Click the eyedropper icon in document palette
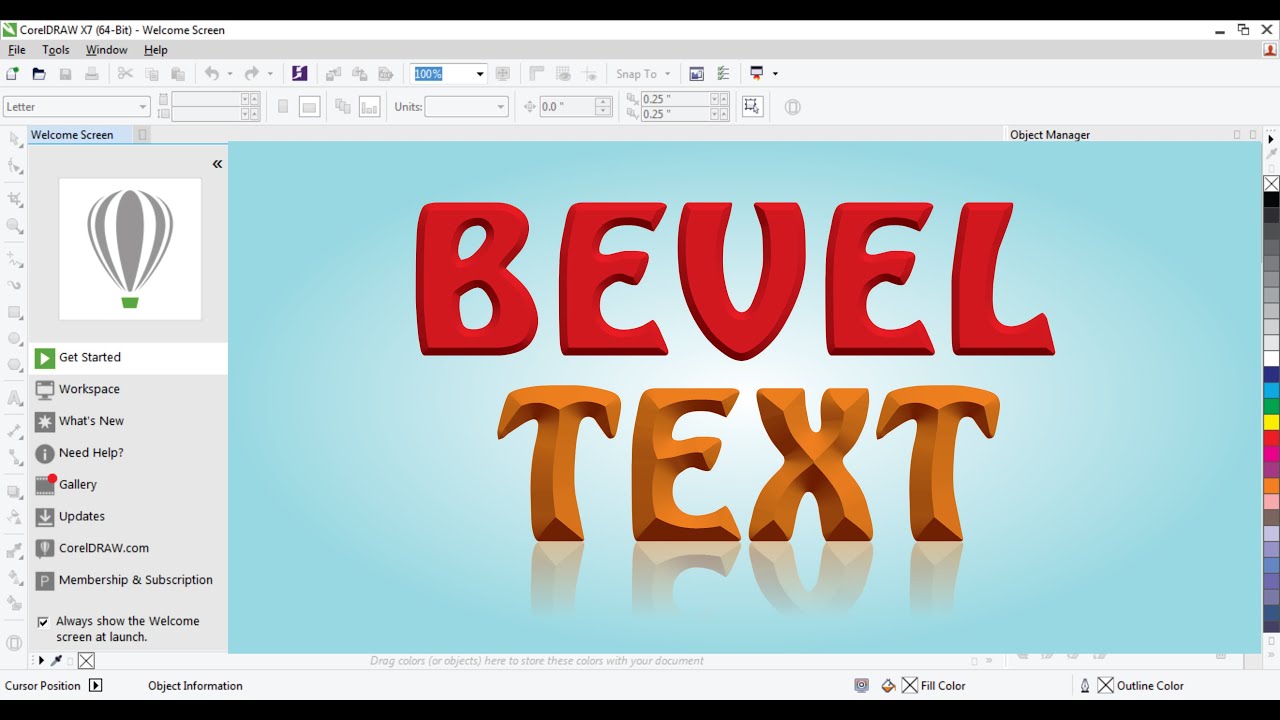Image resolution: width=1280 pixels, height=720 pixels. coord(56,660)
